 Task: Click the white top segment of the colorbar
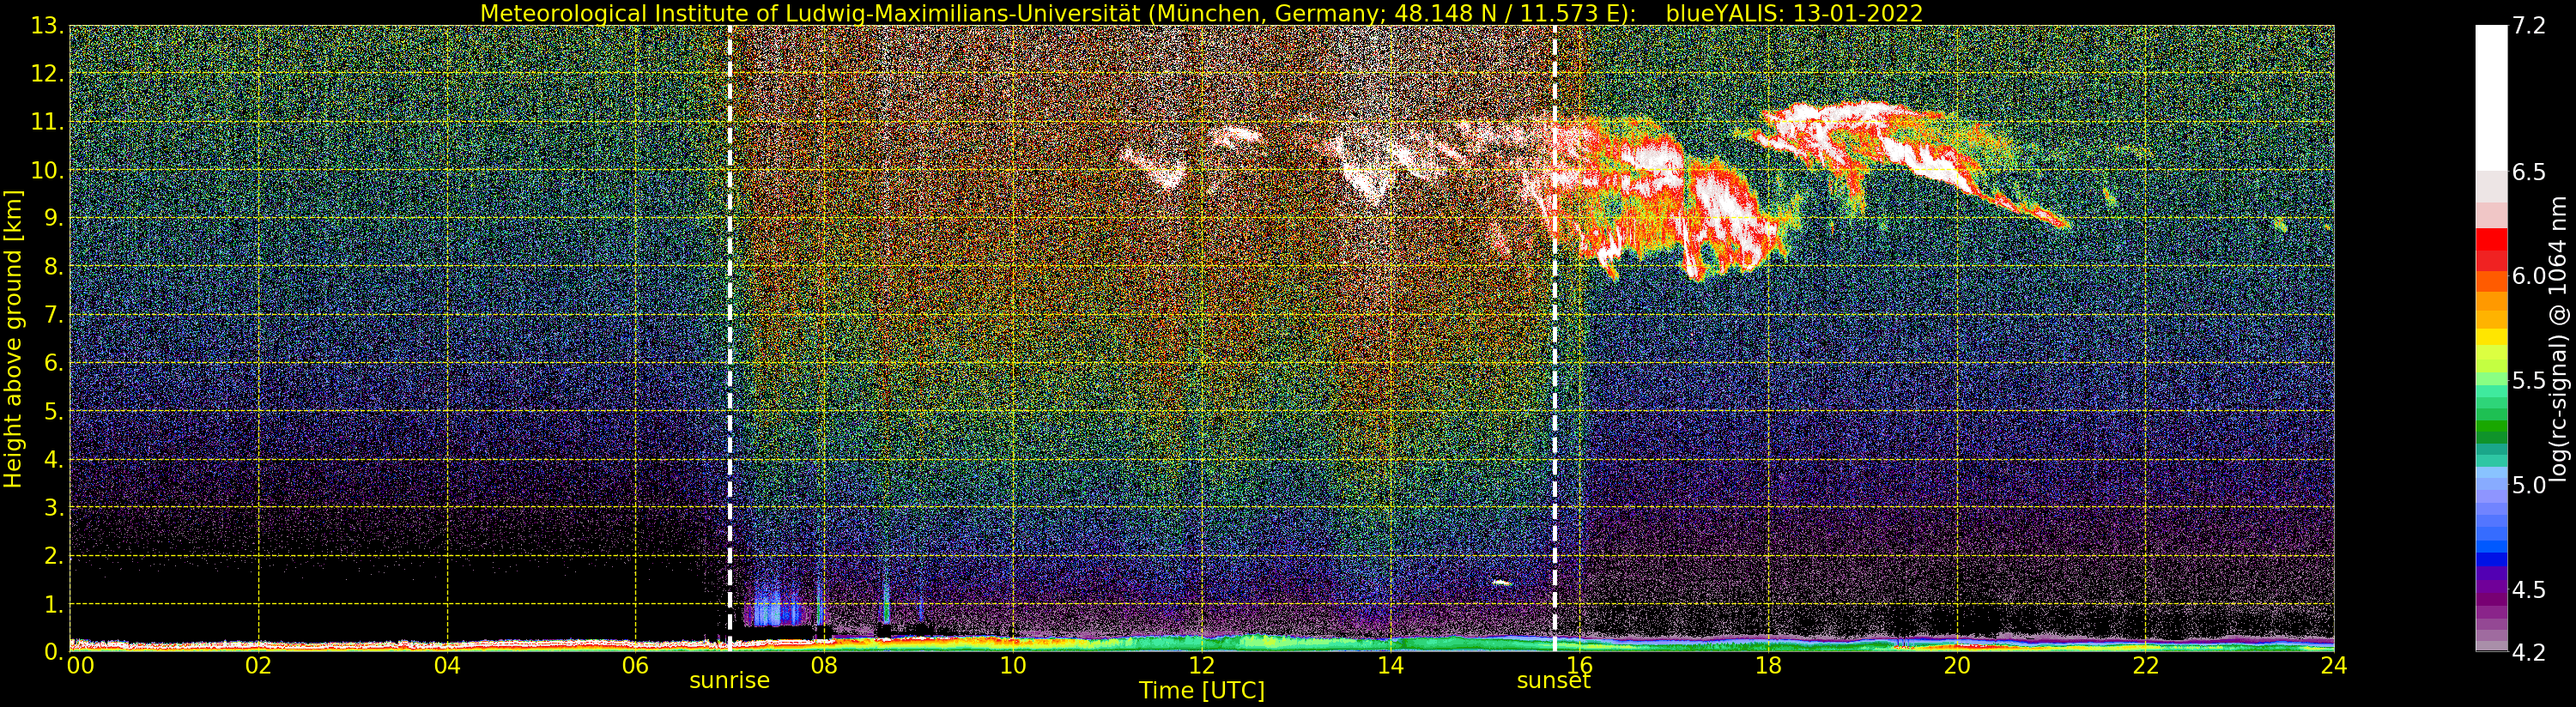2491,98
